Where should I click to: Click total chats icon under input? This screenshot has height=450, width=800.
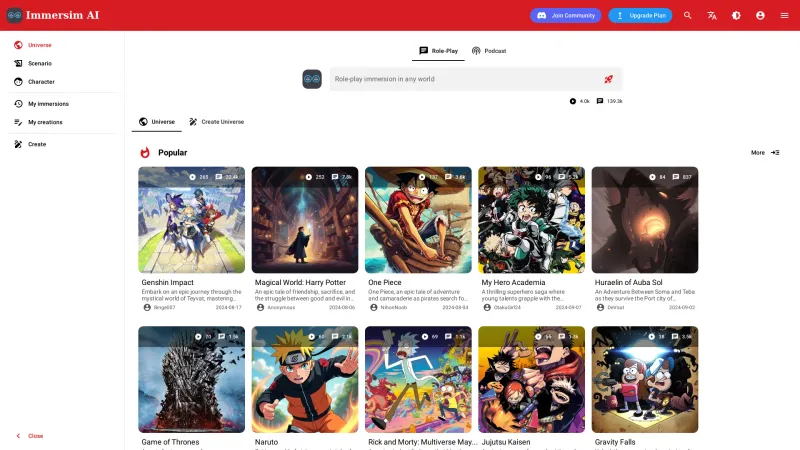600,101
